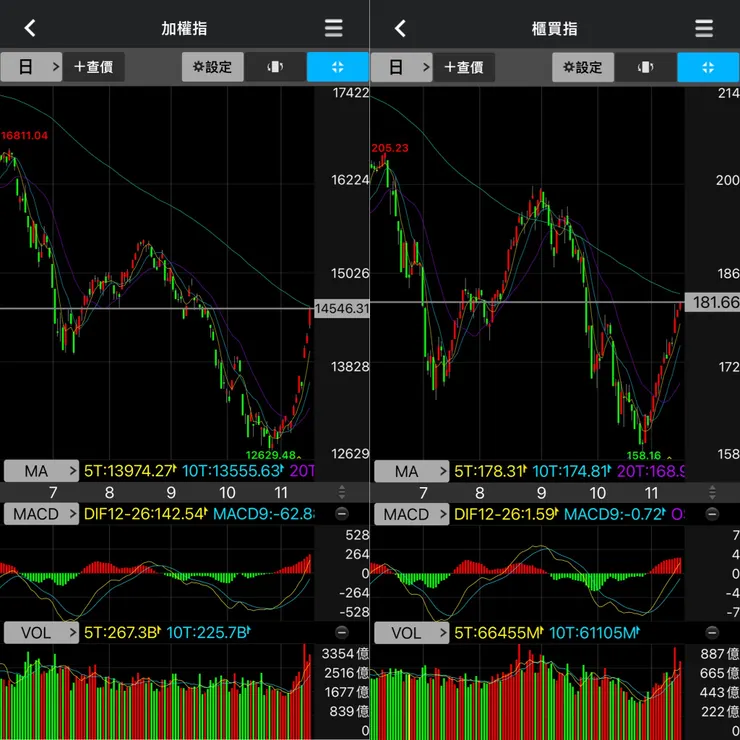Screen dimensions: 740x740
Task: Tap current price label 181.66
Action: coord(712,302)
